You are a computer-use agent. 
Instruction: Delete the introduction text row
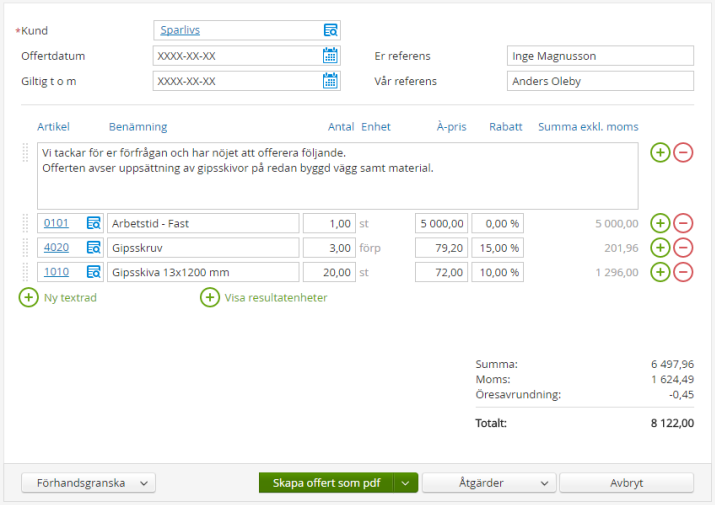pyautogui.click(x=683, y=153)
